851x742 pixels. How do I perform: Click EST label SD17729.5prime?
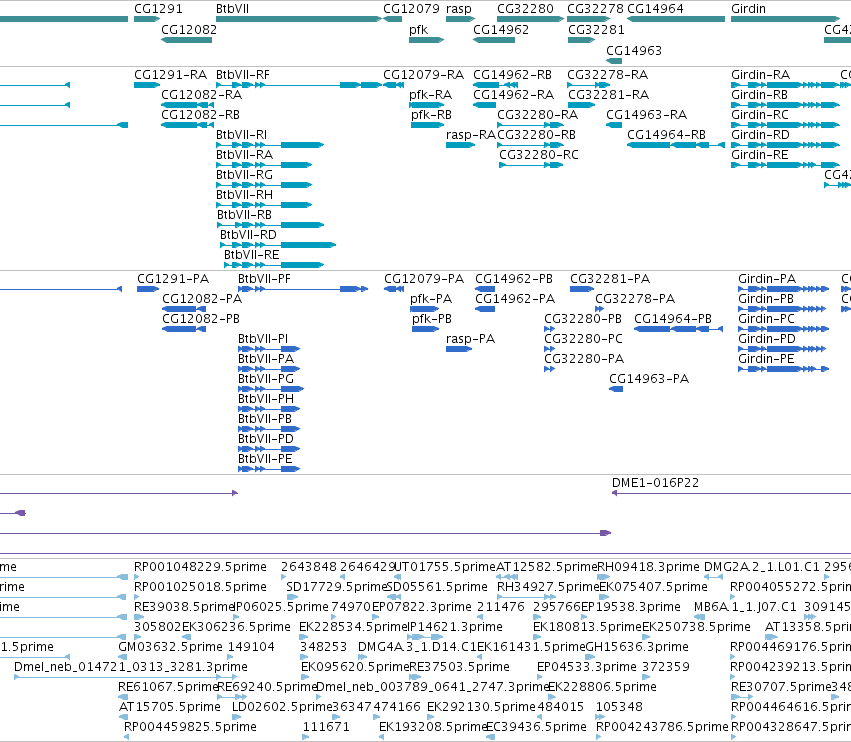coord(336,587)
